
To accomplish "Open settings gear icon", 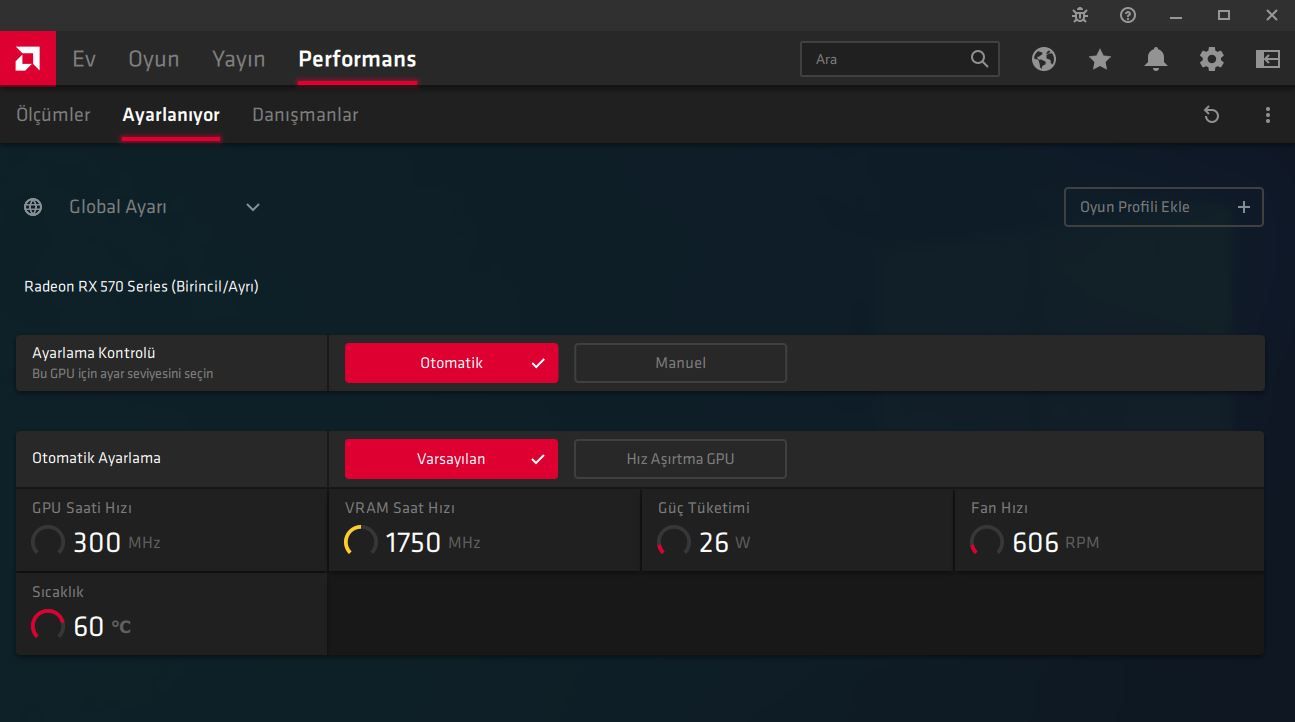I will pyautogui.click(x=1212, y=59).
